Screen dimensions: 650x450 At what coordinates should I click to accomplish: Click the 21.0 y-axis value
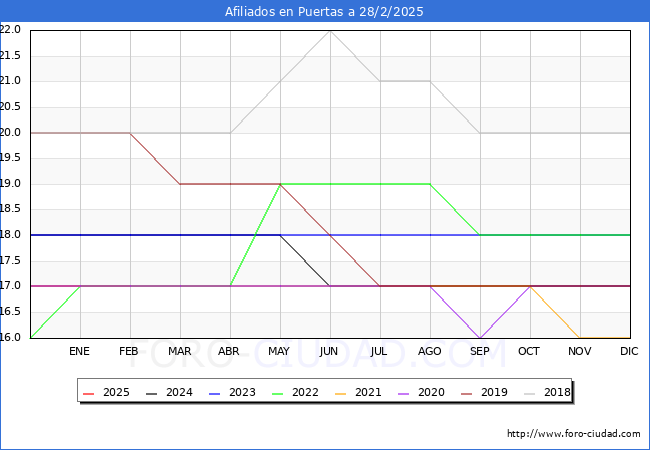point(10,81)
